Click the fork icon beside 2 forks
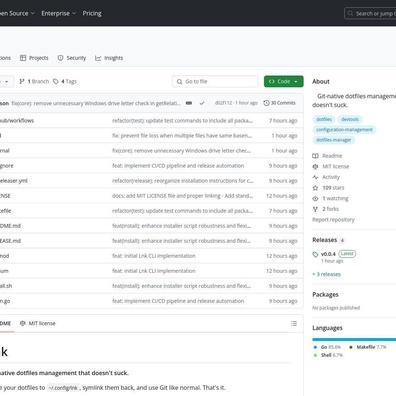The height and width of the screenshot is (396, 396). coord(315,209)
